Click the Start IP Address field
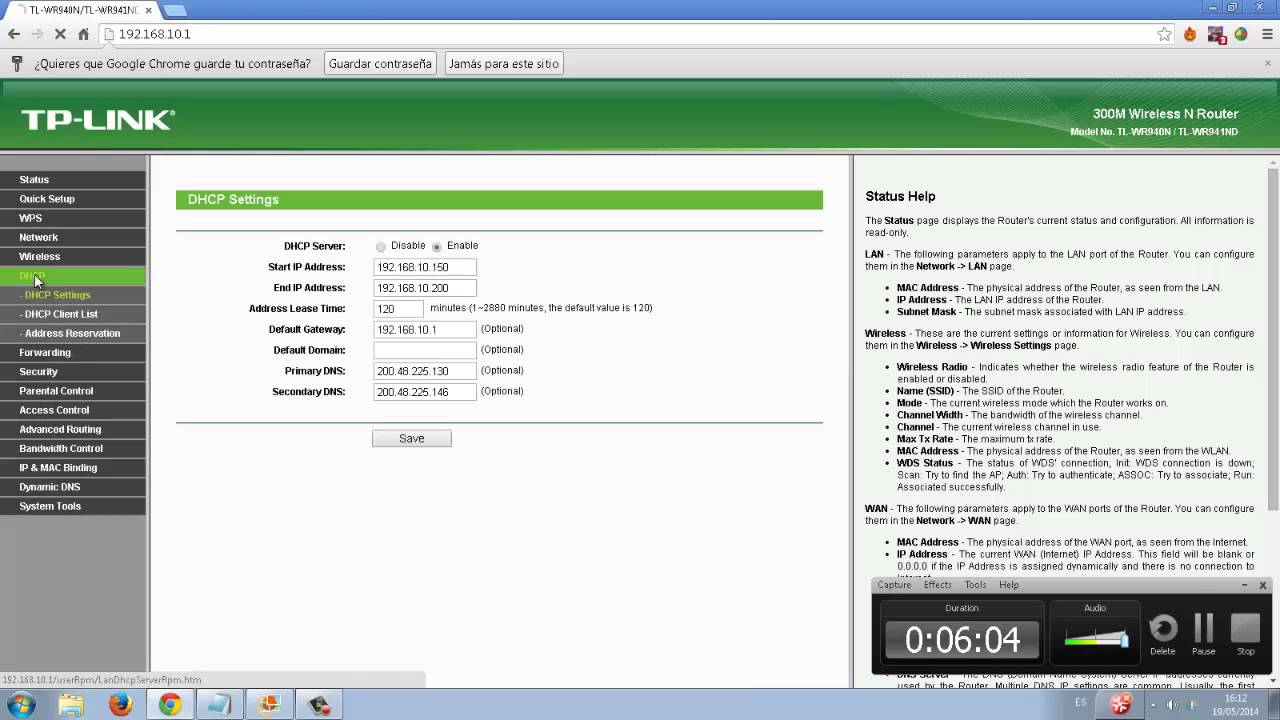The image size is (1280, 720). [x=425, y=267]
